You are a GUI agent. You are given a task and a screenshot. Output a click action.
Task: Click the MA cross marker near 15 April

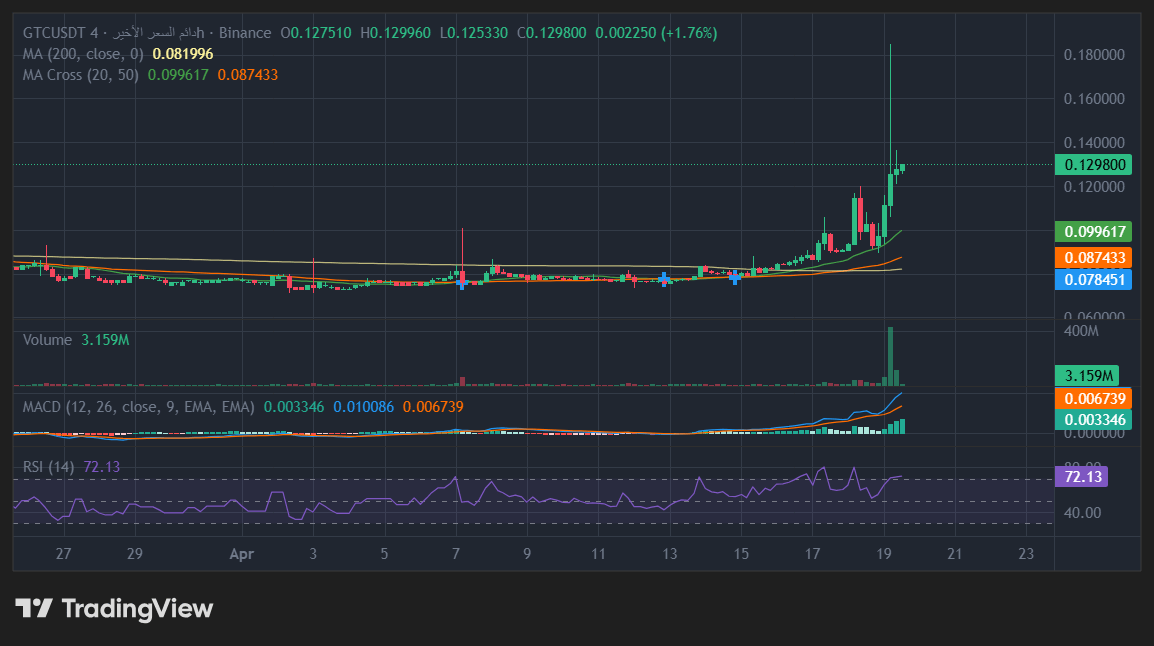(x=734, y=277)
